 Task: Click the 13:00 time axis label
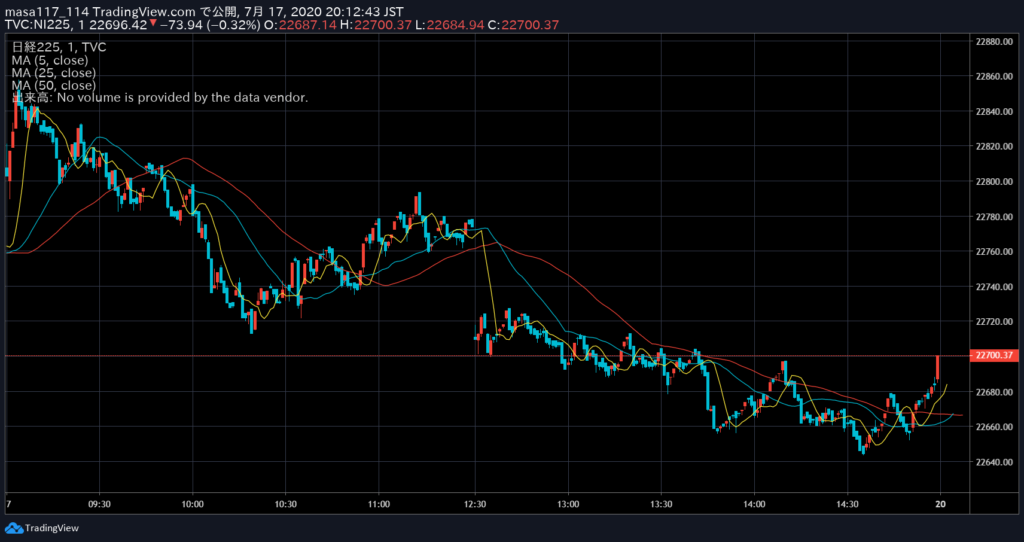click(568, 504)
